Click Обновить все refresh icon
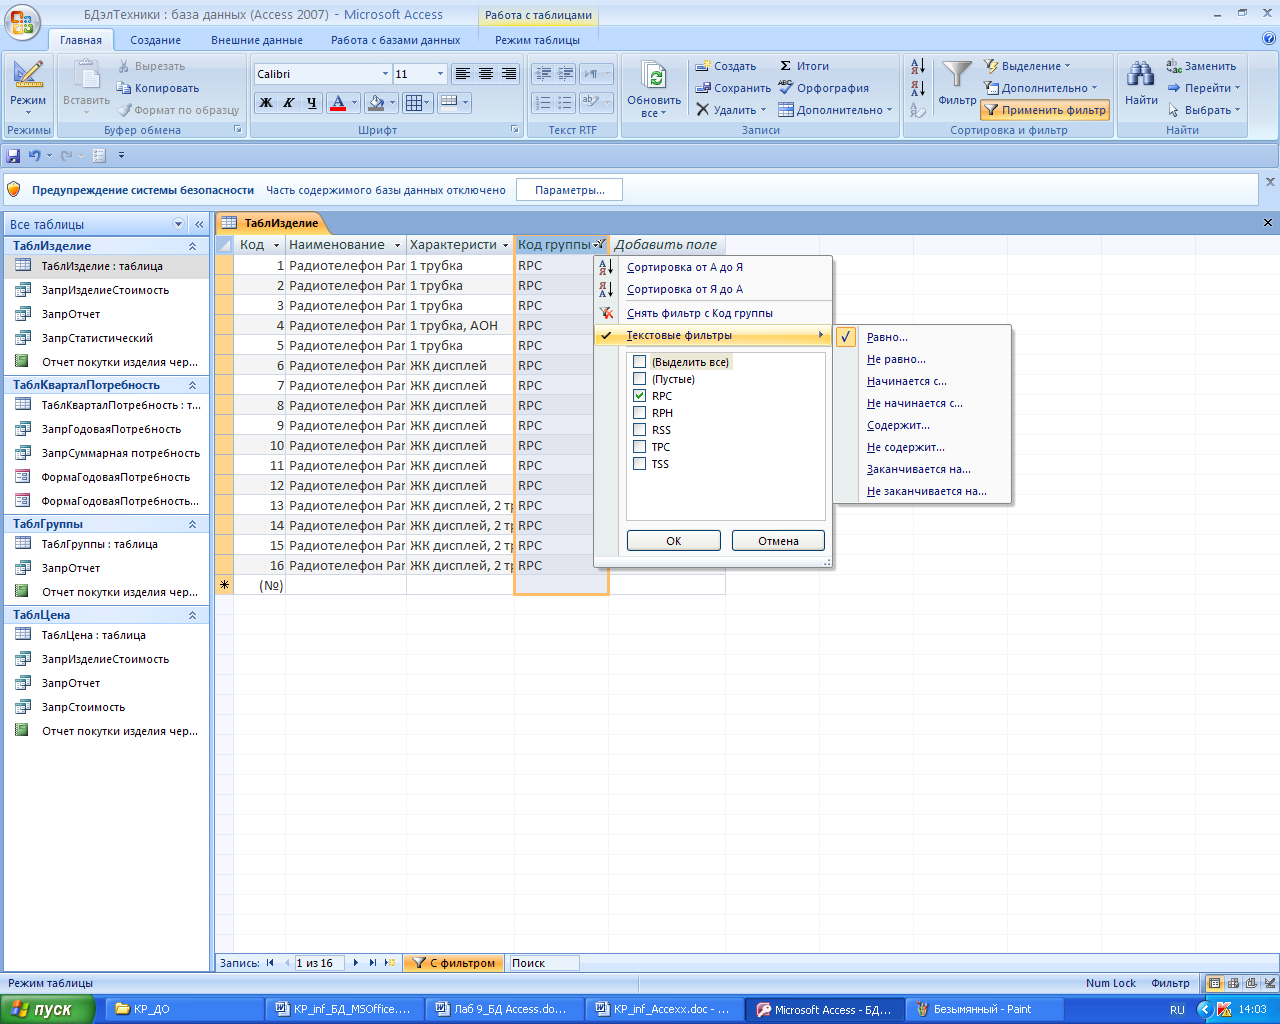This screenshot has height=1024, width=1280. pos(654,77)
